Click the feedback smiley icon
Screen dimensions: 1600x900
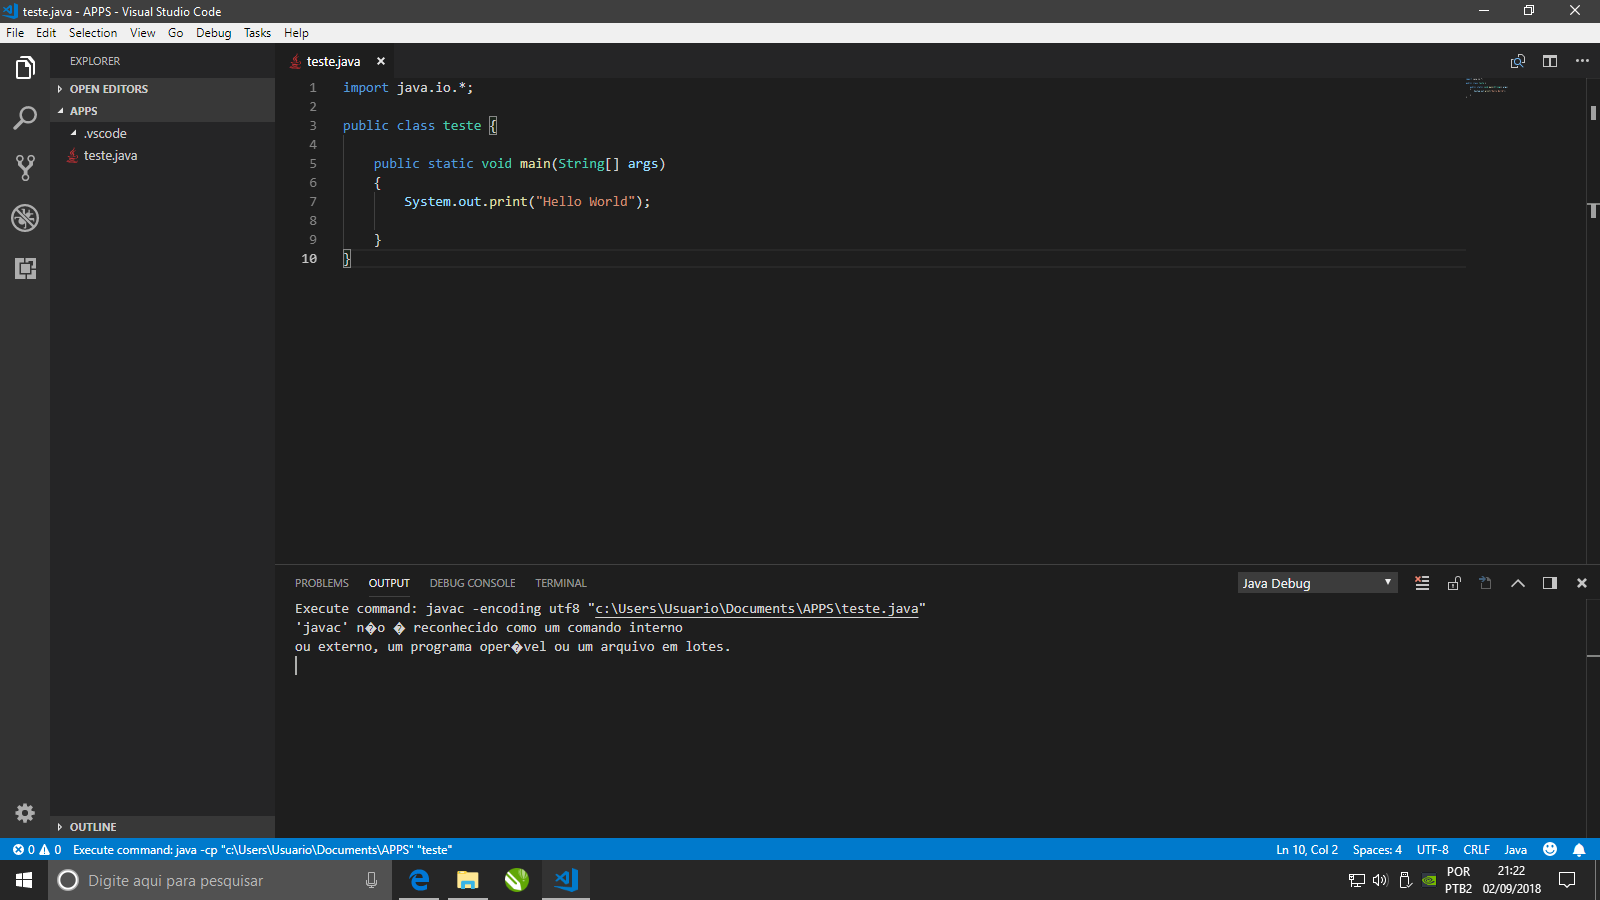pos(1550,850)
